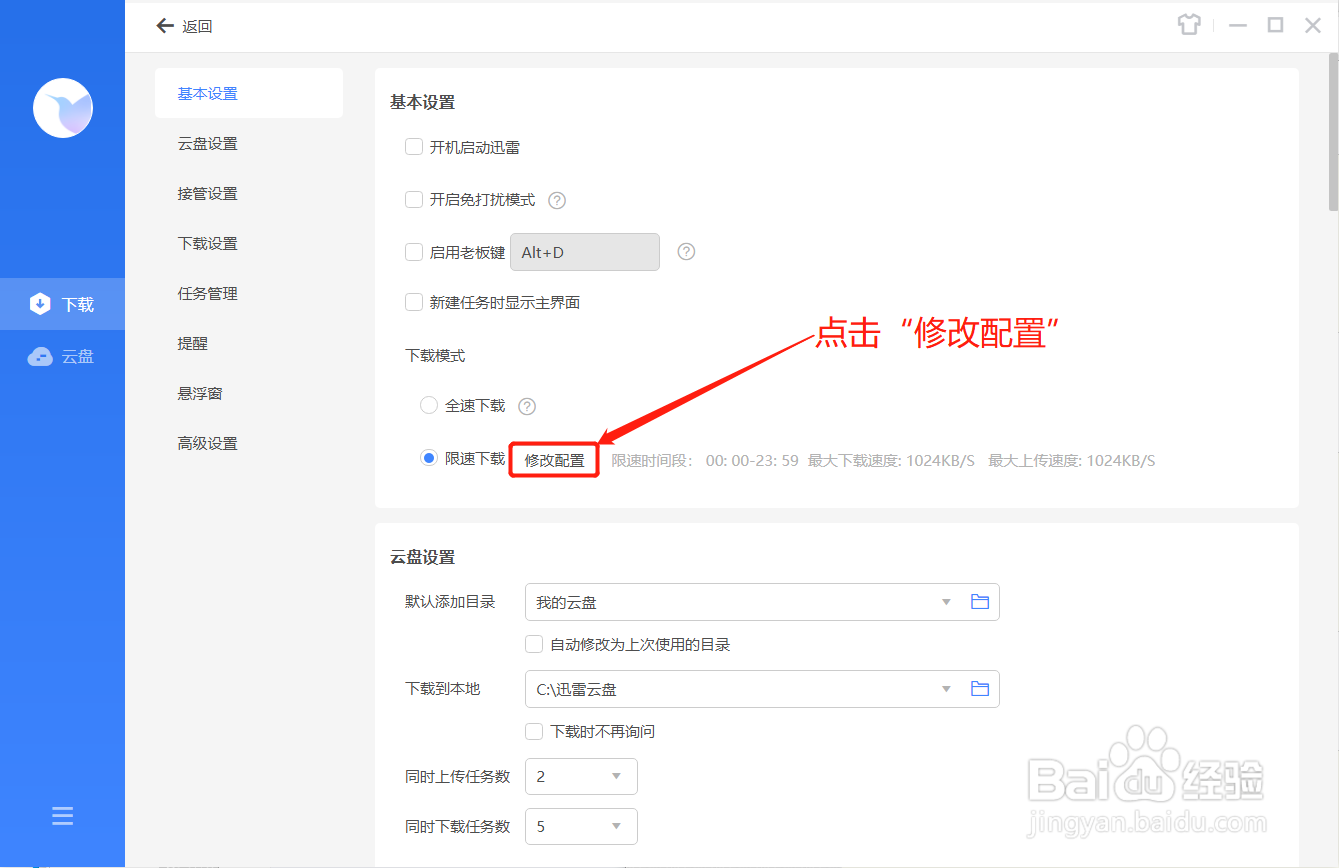This screenshot has width=1339, height=868.
Task: Expand 下载到本地 path dropdown arrow
Action: pyautogui.click(x=946, y=690)
